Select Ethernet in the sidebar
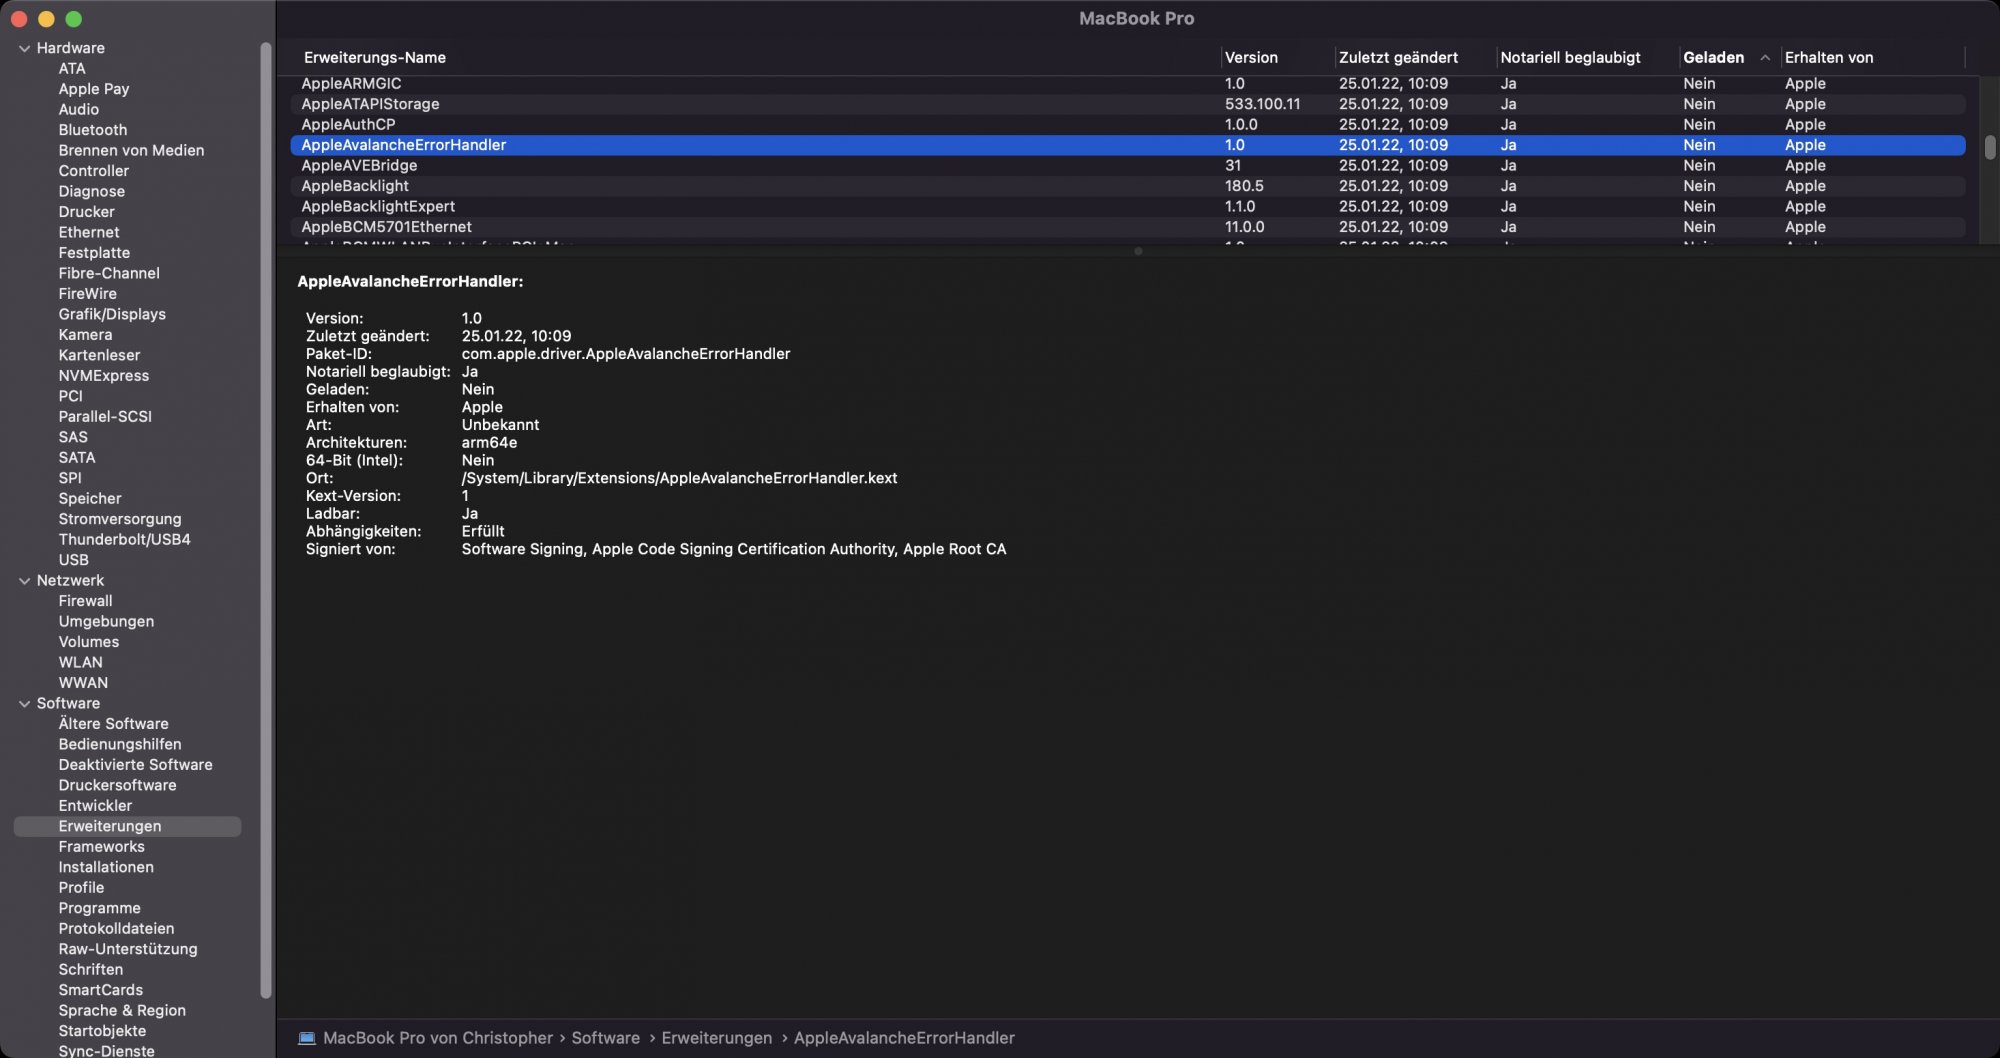Image resolution: width=2000 pixels, height=1058 pixels. pyautogui.click(x=89, y=233)
